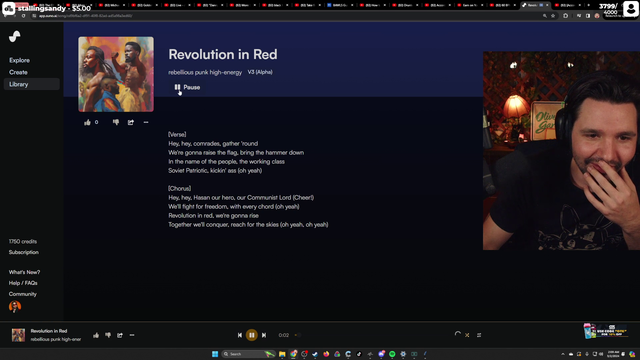Show hidden system tray icons
The width and height of the screenshot is (640, 360).
(x=563, y=354)
